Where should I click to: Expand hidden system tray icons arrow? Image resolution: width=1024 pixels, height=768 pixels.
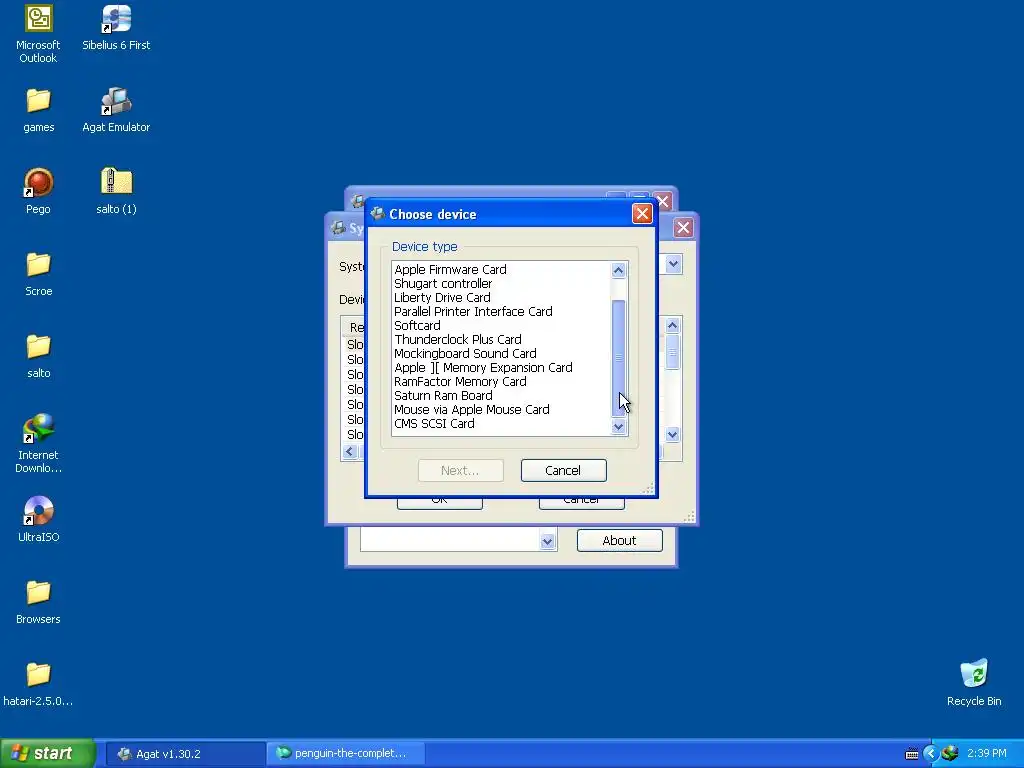931,754
